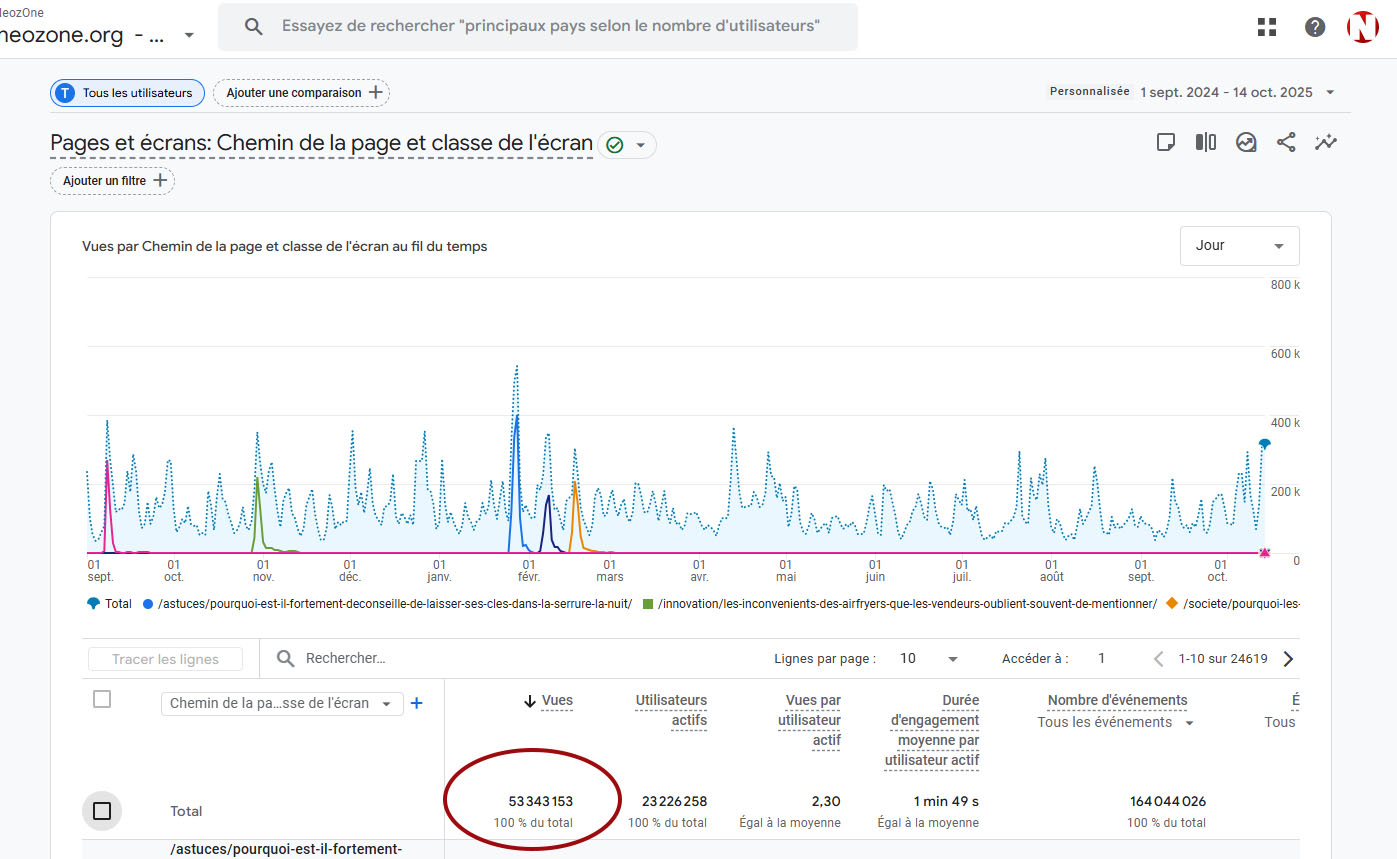Expand the Jour granularity dropdown
1397x859 pixels.
click(x=1239, y=246)
